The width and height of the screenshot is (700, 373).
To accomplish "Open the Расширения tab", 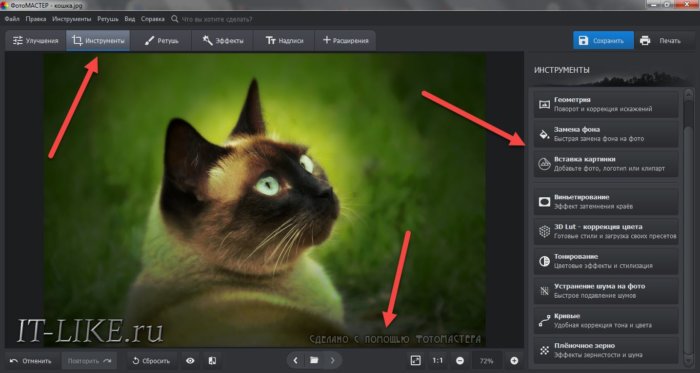I will (345, 41).
